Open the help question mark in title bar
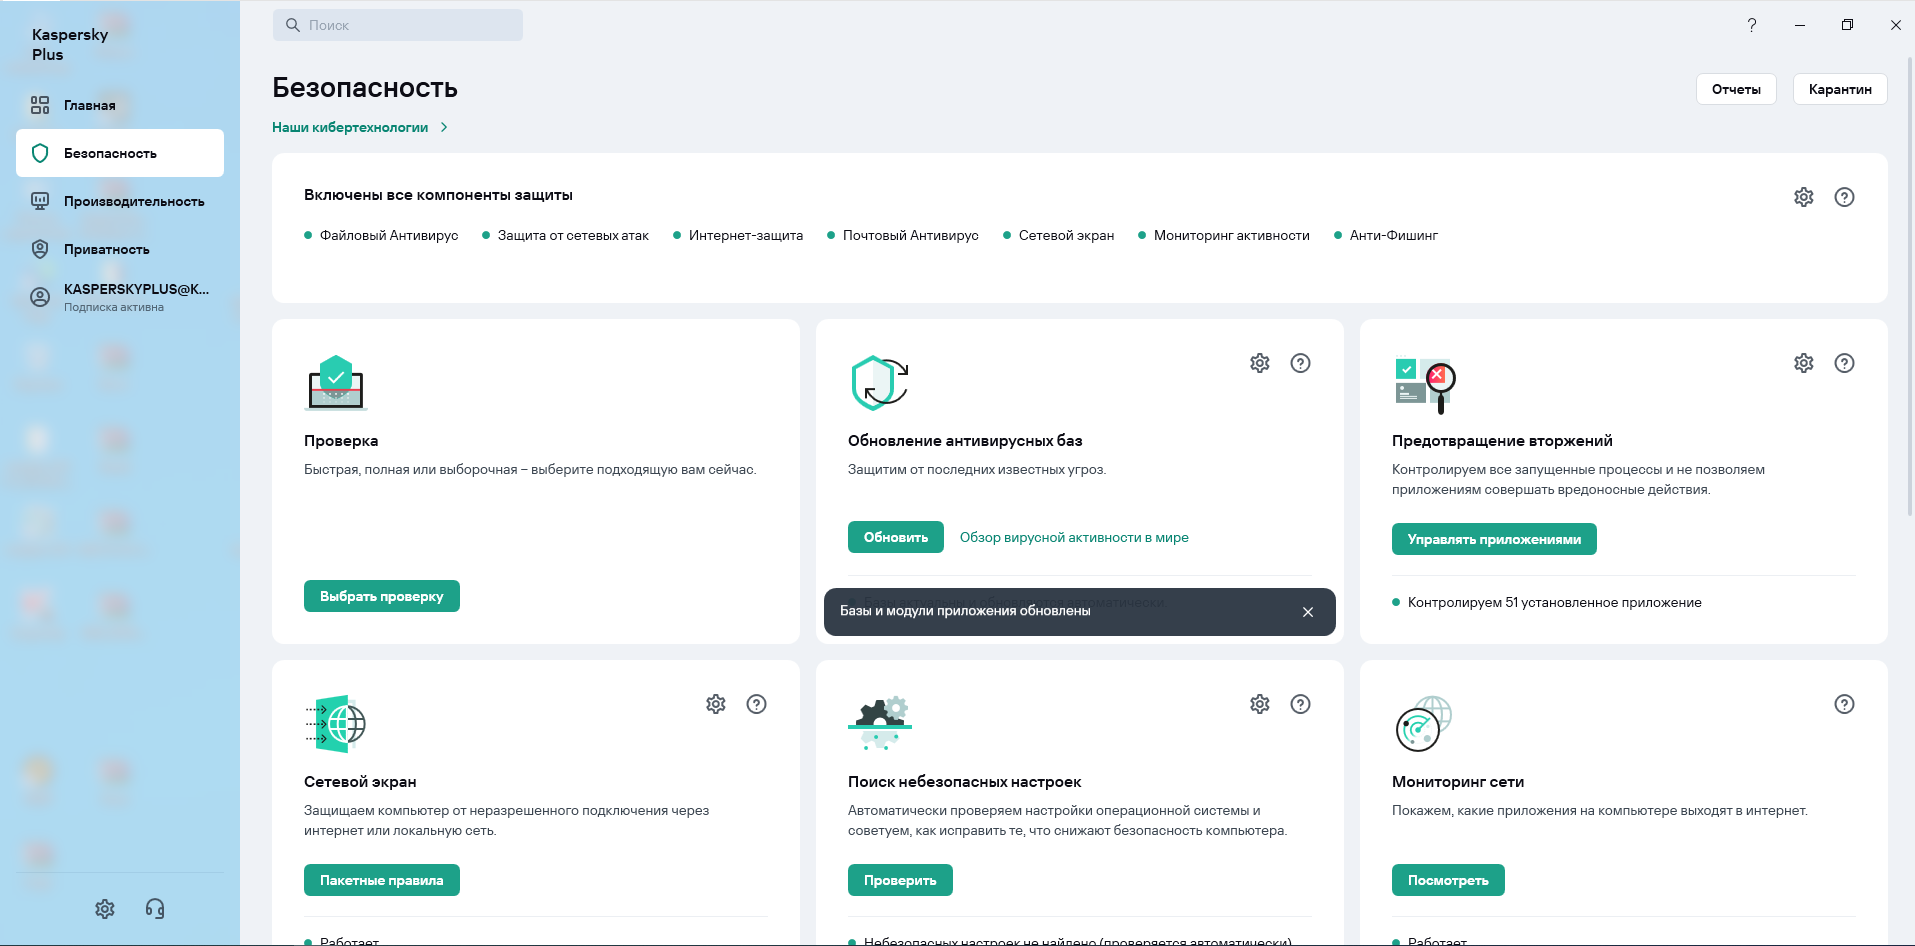1915x946 pixels. pyautogui.click(x=1751, y=25)
